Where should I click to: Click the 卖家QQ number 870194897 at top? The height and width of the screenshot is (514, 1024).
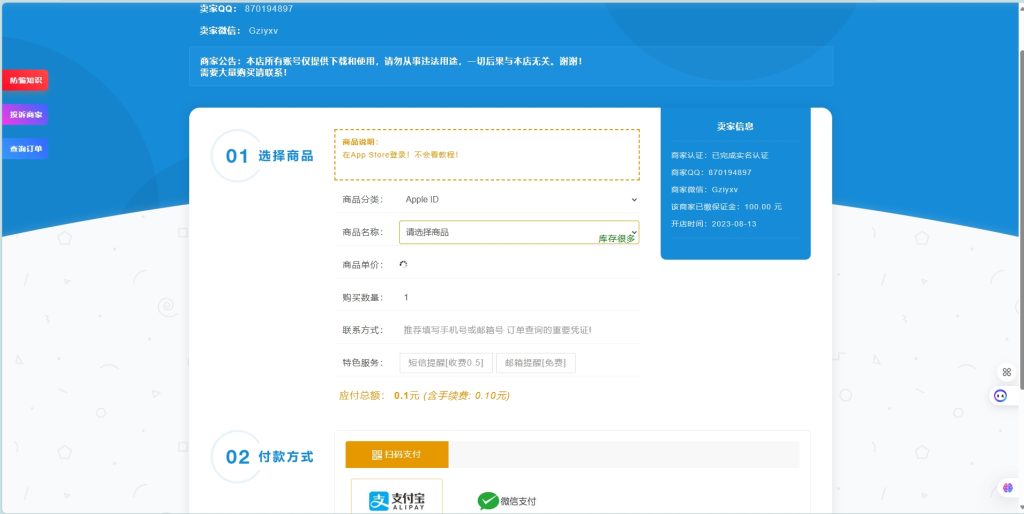pos(269,9)
